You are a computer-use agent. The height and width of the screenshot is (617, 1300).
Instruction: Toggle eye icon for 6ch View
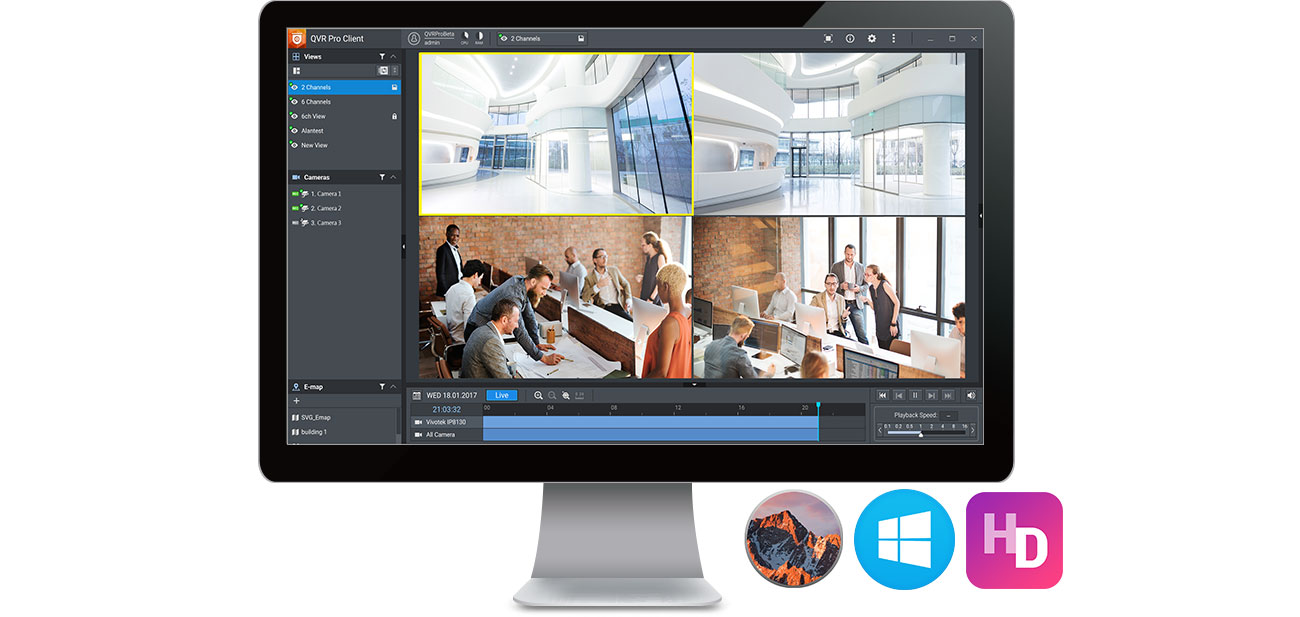click(295, 116)
